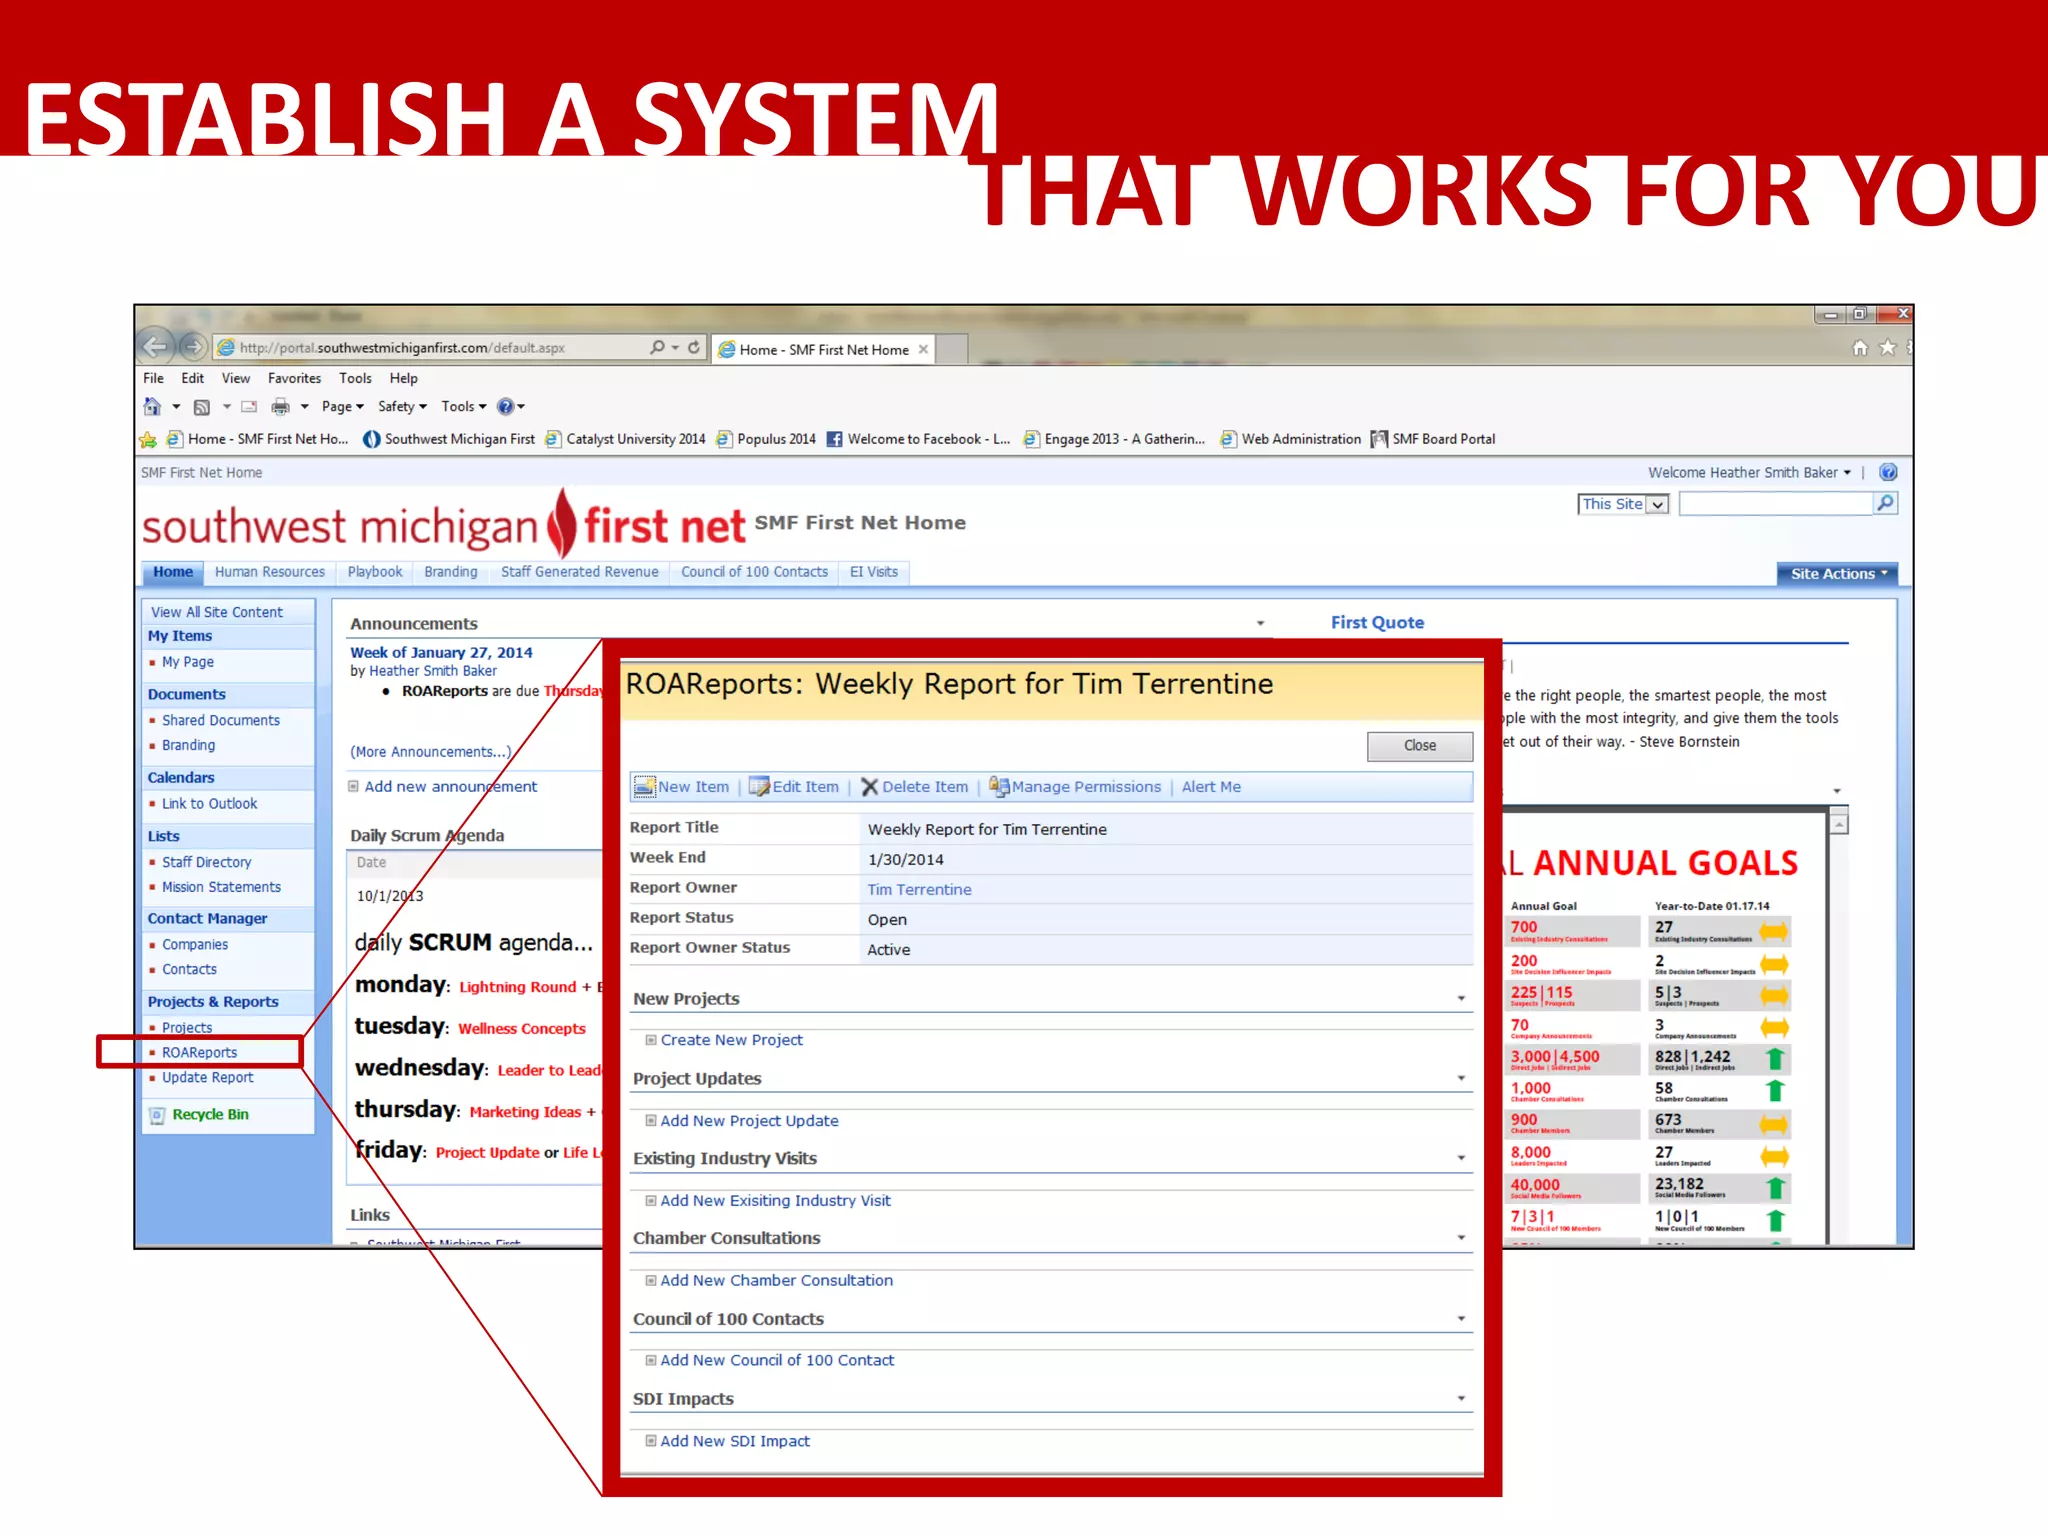Collapse the Project Updates section arrow

pos(1461,1078)
